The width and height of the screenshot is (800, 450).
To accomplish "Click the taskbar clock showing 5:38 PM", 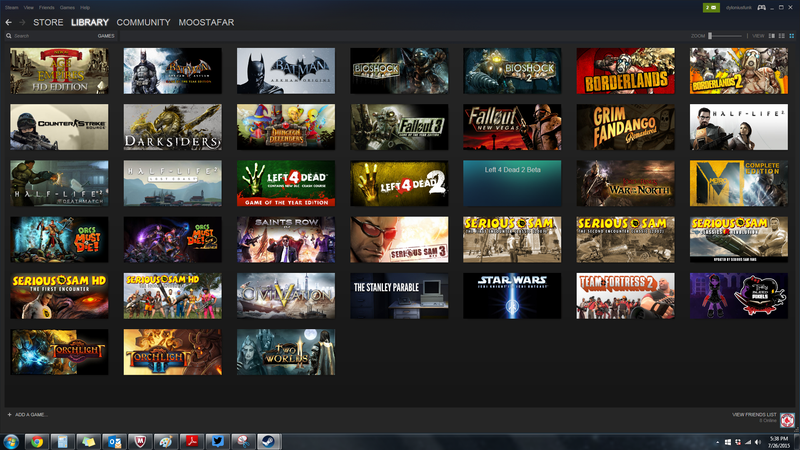I will (x=779, y=442).
